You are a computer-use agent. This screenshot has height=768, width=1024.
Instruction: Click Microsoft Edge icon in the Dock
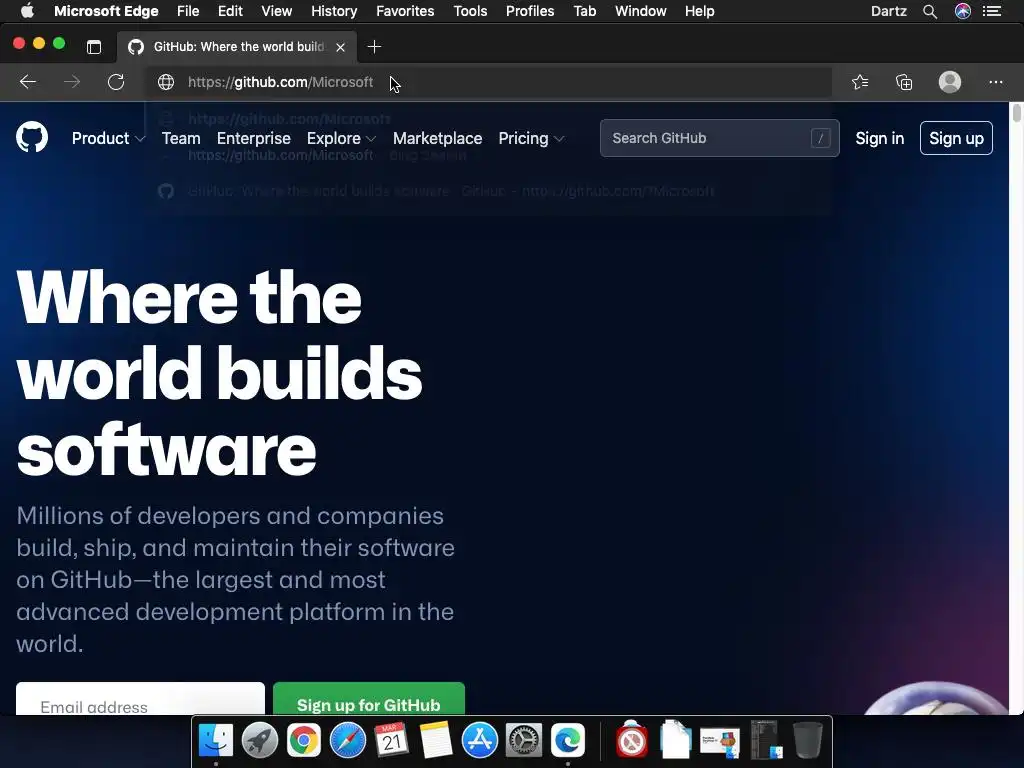(568, 740)
